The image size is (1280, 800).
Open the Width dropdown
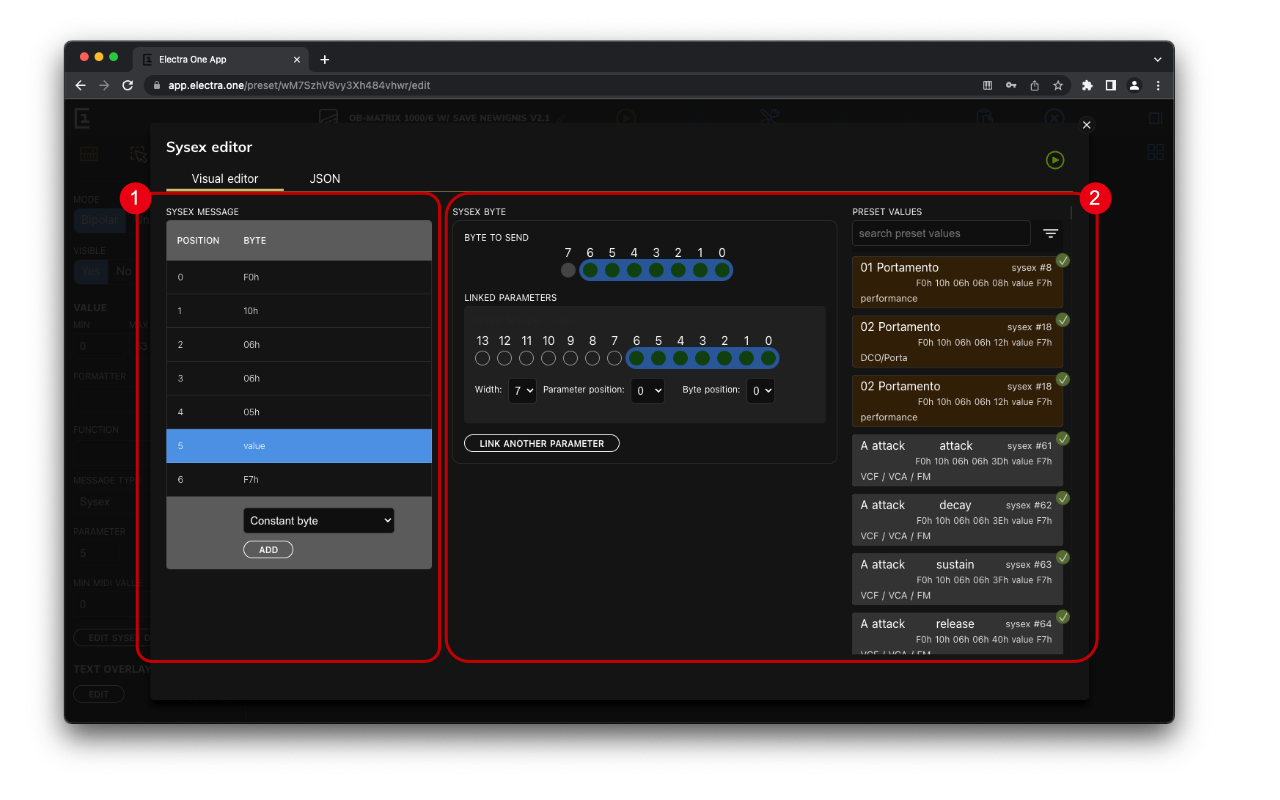point(522,391)
